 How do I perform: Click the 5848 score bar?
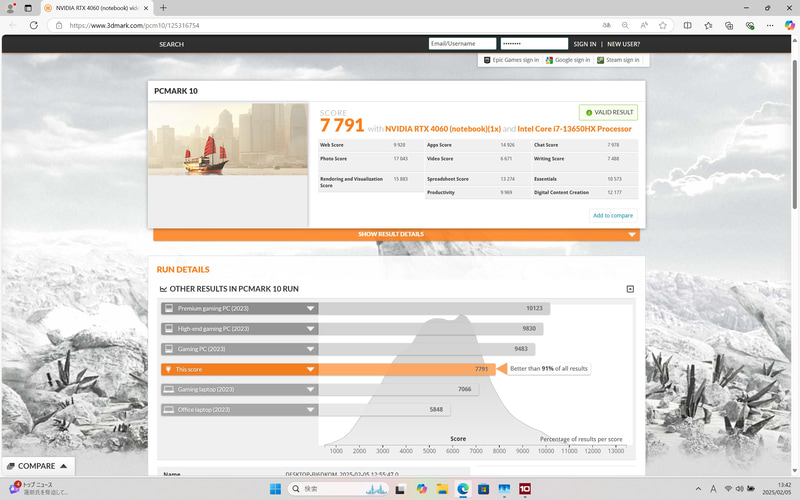coord(385,410)
